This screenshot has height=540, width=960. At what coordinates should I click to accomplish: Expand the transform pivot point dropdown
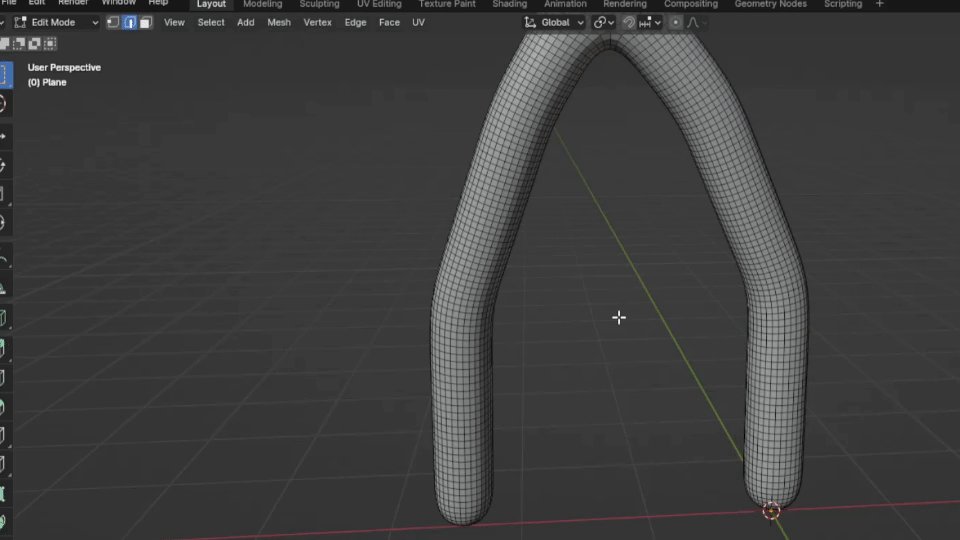pos(603,22)
